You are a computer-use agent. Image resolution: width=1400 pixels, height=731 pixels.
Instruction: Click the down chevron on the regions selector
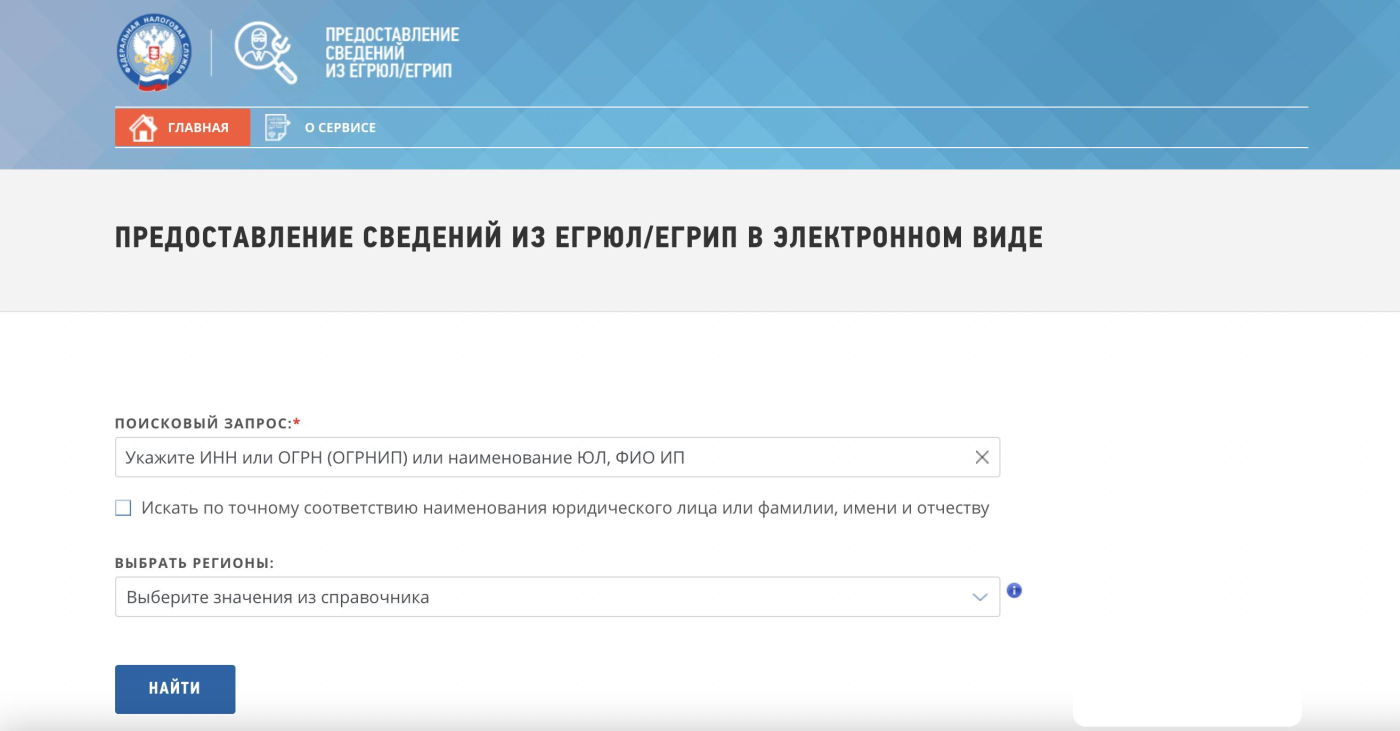(978, 597)
